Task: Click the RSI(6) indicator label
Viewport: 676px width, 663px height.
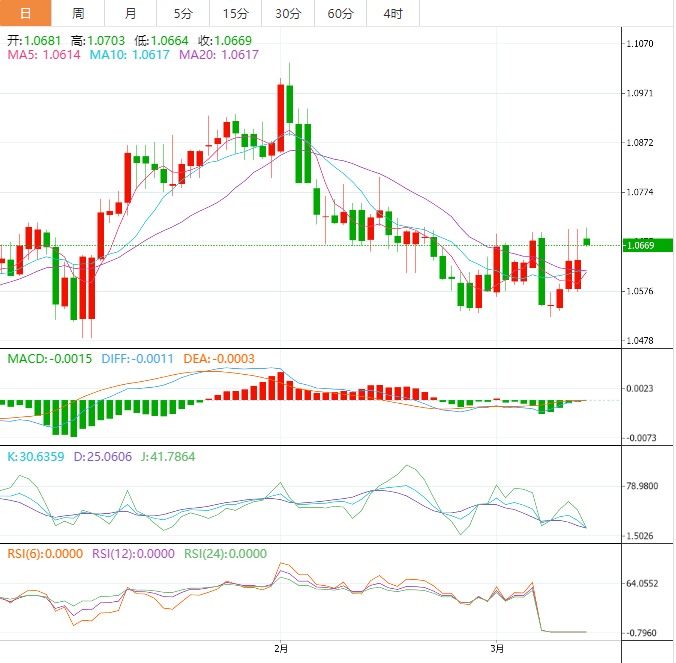Action: tap(46, 553)
